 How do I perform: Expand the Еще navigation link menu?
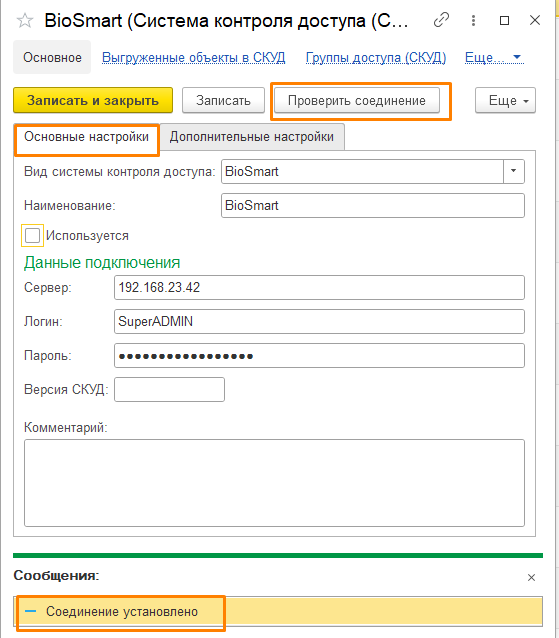(x=493, y=57)
